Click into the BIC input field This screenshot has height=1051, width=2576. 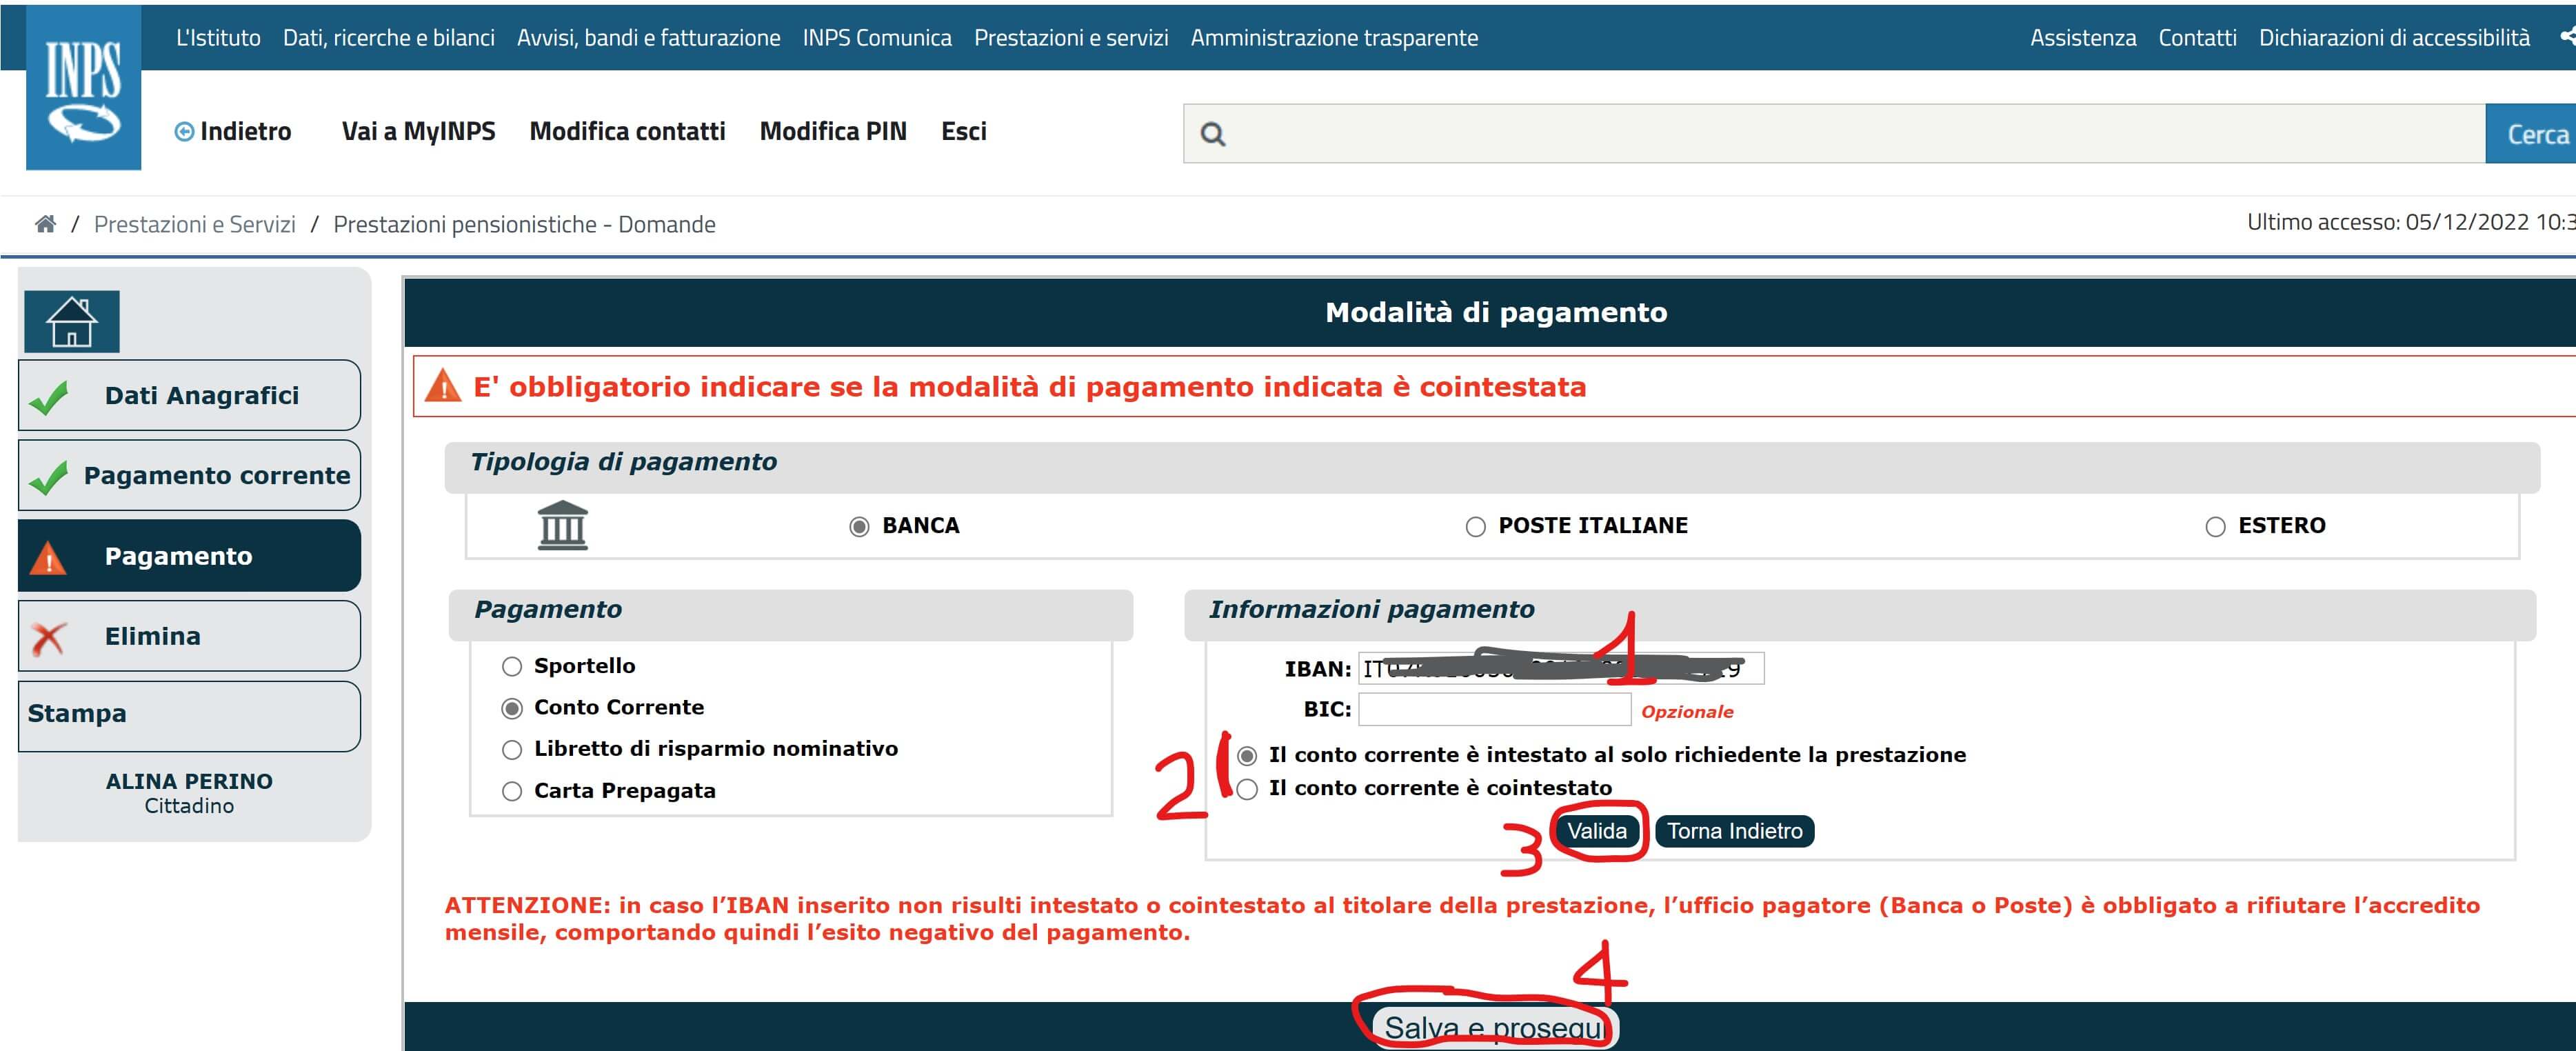pos(1494,710)
